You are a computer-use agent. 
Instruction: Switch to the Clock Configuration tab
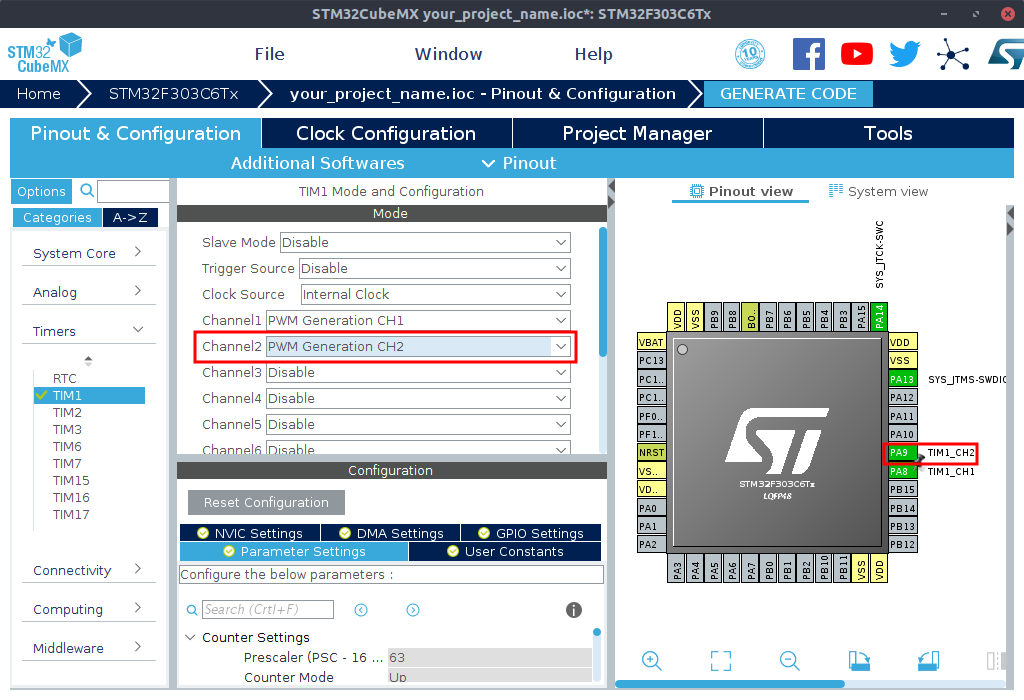[386, 134]
